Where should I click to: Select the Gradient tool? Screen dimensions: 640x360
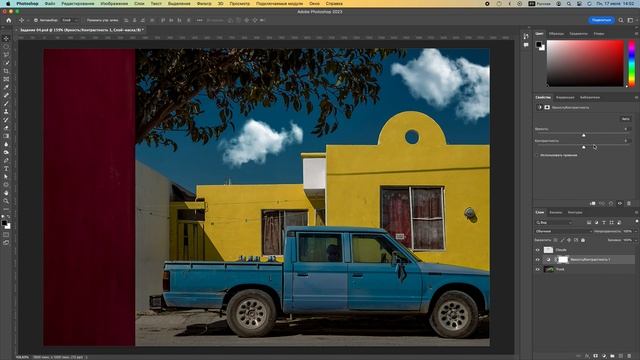(x=6, y=136)
